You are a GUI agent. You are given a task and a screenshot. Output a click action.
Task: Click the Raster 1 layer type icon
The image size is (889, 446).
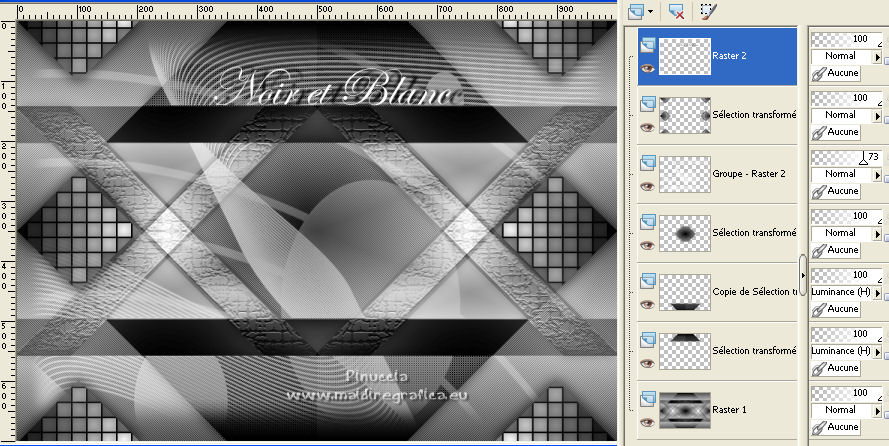click(x=647, y=399)
